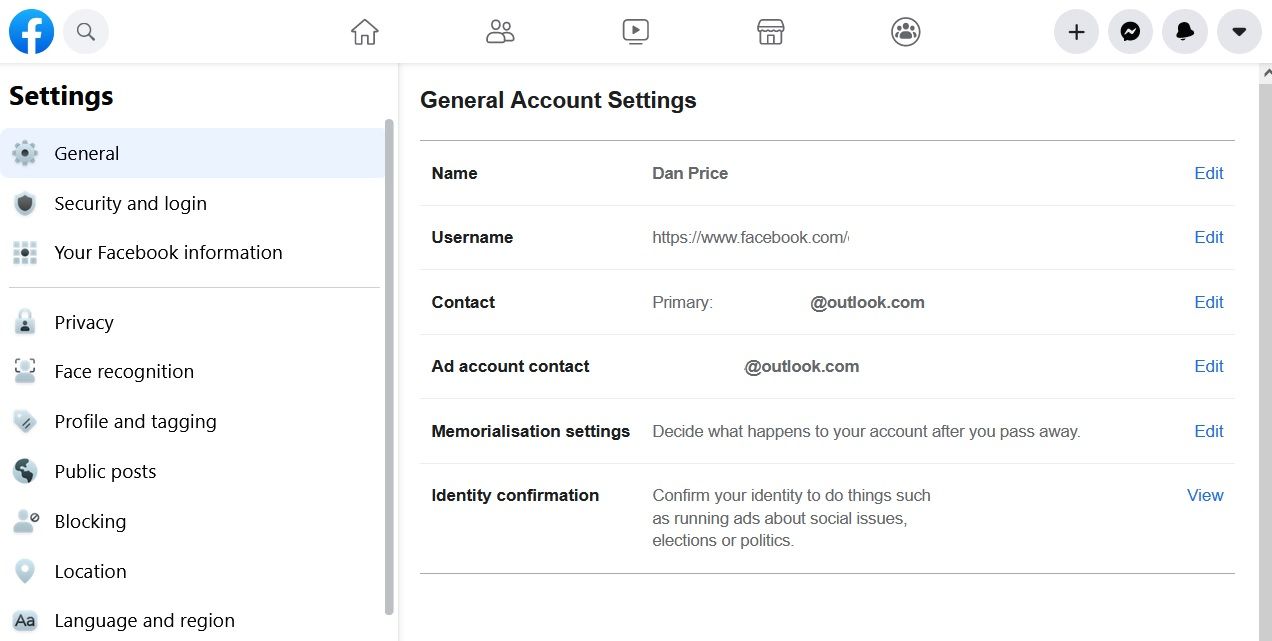
Task: Open Privacy settings in sidebar
Action: point(84,322)
